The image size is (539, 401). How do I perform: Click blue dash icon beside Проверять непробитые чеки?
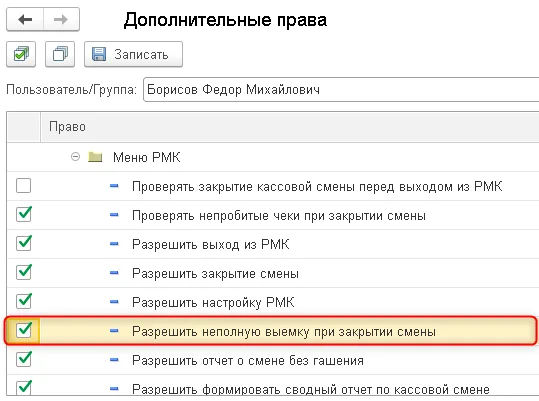114,215
